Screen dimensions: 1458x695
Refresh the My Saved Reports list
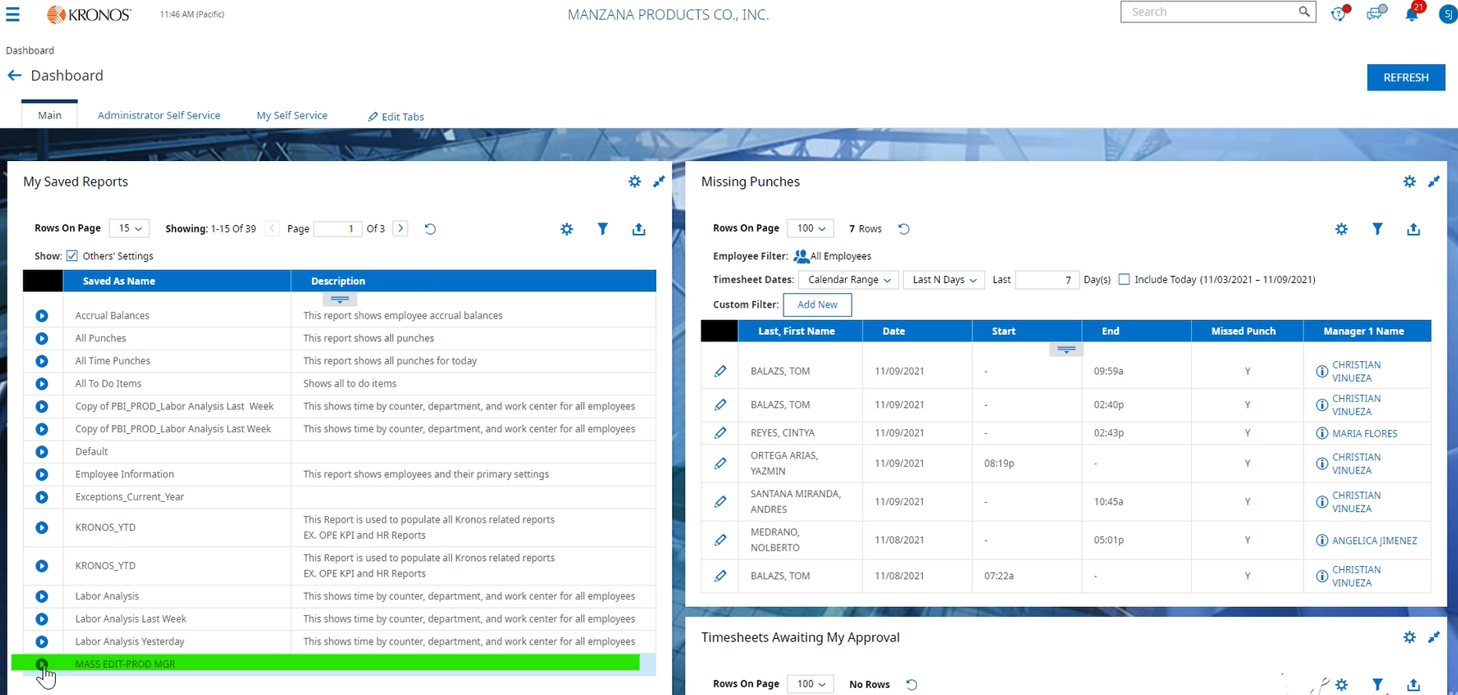(x=430, y=229)
